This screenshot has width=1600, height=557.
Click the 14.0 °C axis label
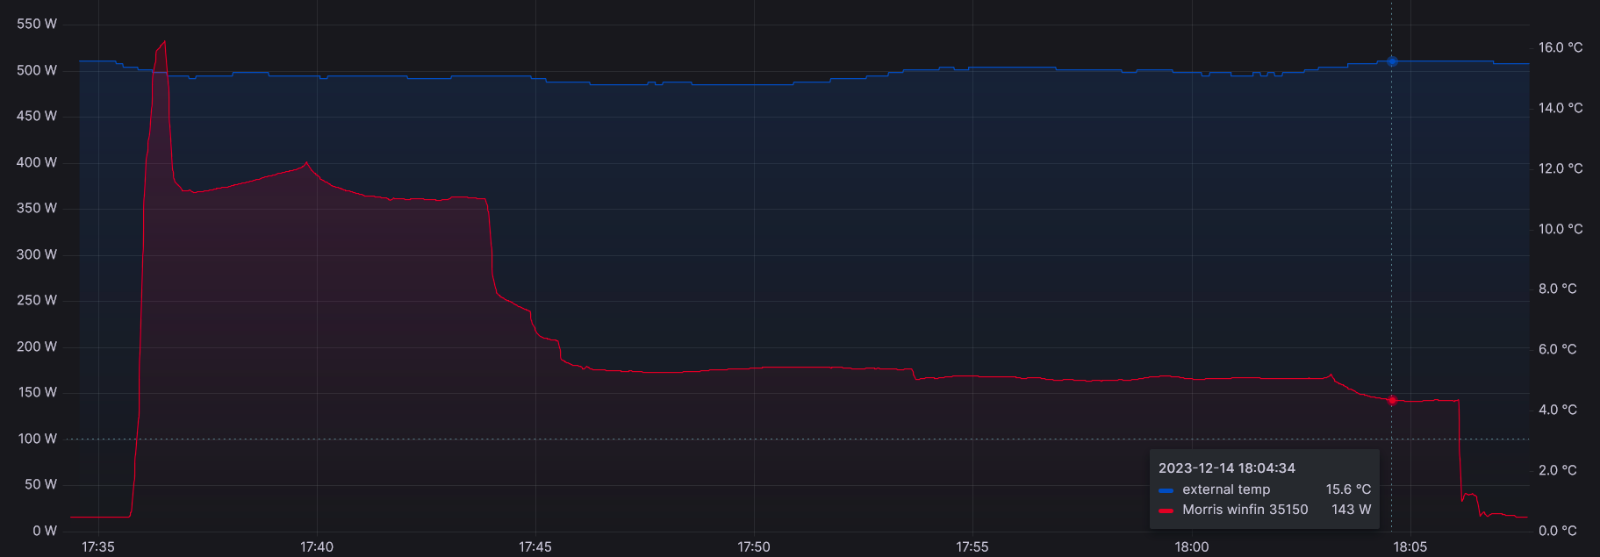tap(1560, 108)
